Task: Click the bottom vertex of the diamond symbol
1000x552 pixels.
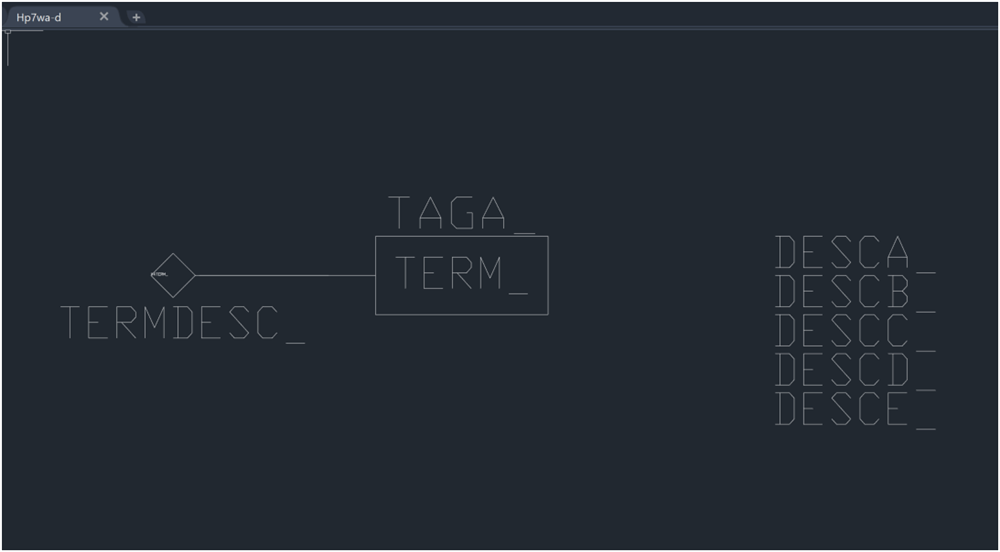Action: pyautogui.click(x=173, y=297)
